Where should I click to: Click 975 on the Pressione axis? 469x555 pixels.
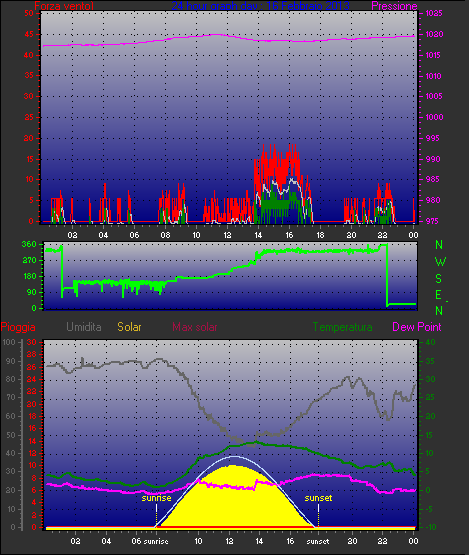pyautogui.click(x=432, y=221)
